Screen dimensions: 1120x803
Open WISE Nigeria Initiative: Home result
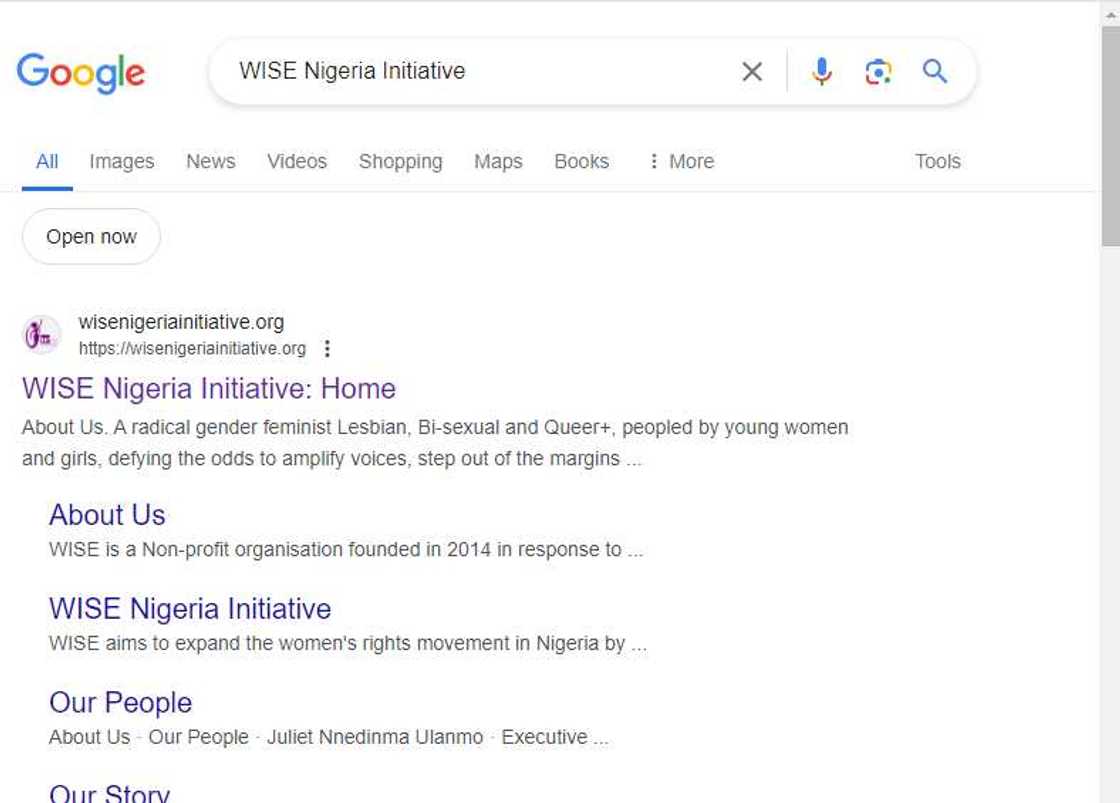[209, 389]
